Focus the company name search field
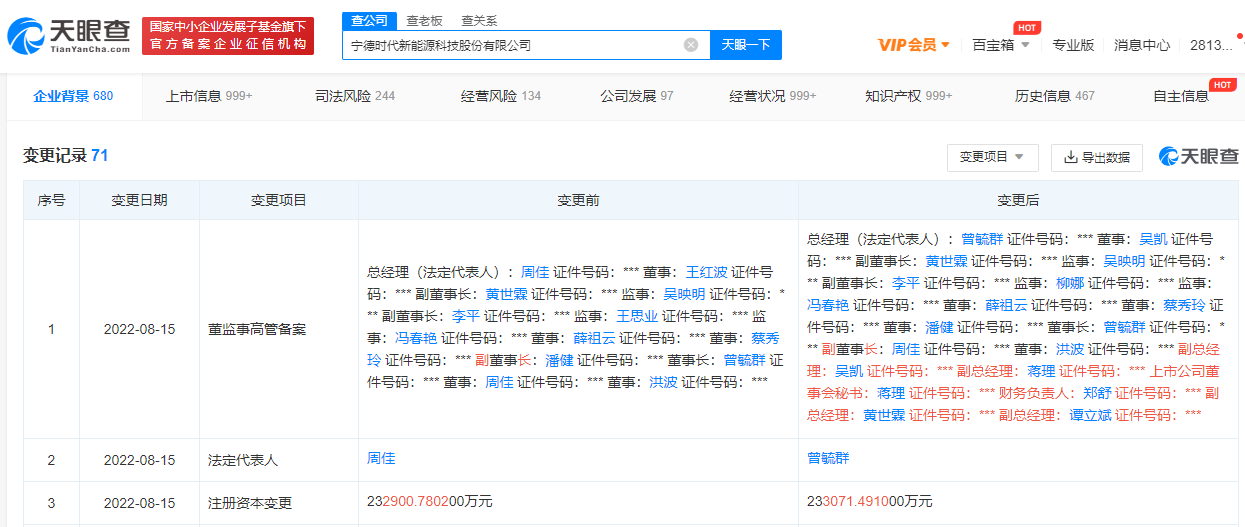1245x527 pixels. 526,45
